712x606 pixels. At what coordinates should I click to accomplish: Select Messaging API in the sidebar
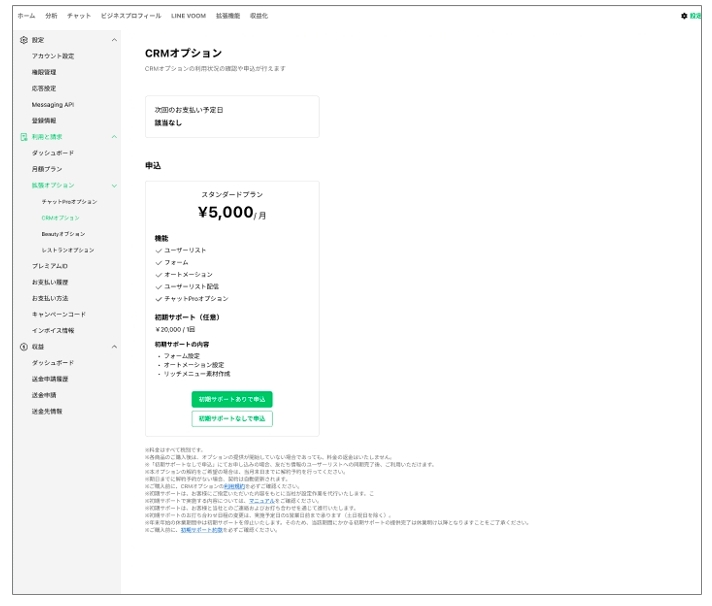pos(53,104)
